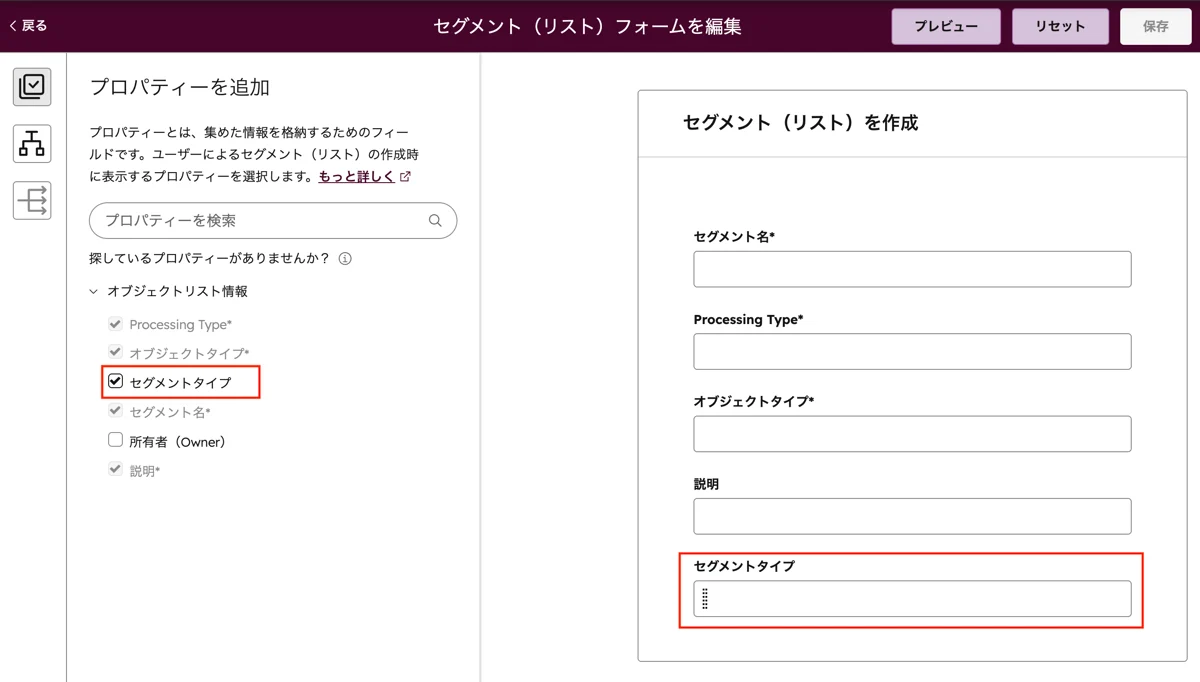
Task: Toggle the 説明 checkbox
Action: coord(116,469)
